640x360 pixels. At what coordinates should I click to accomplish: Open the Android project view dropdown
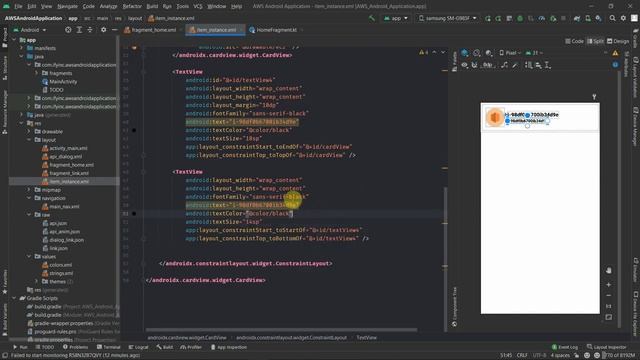tap(30, 30)
